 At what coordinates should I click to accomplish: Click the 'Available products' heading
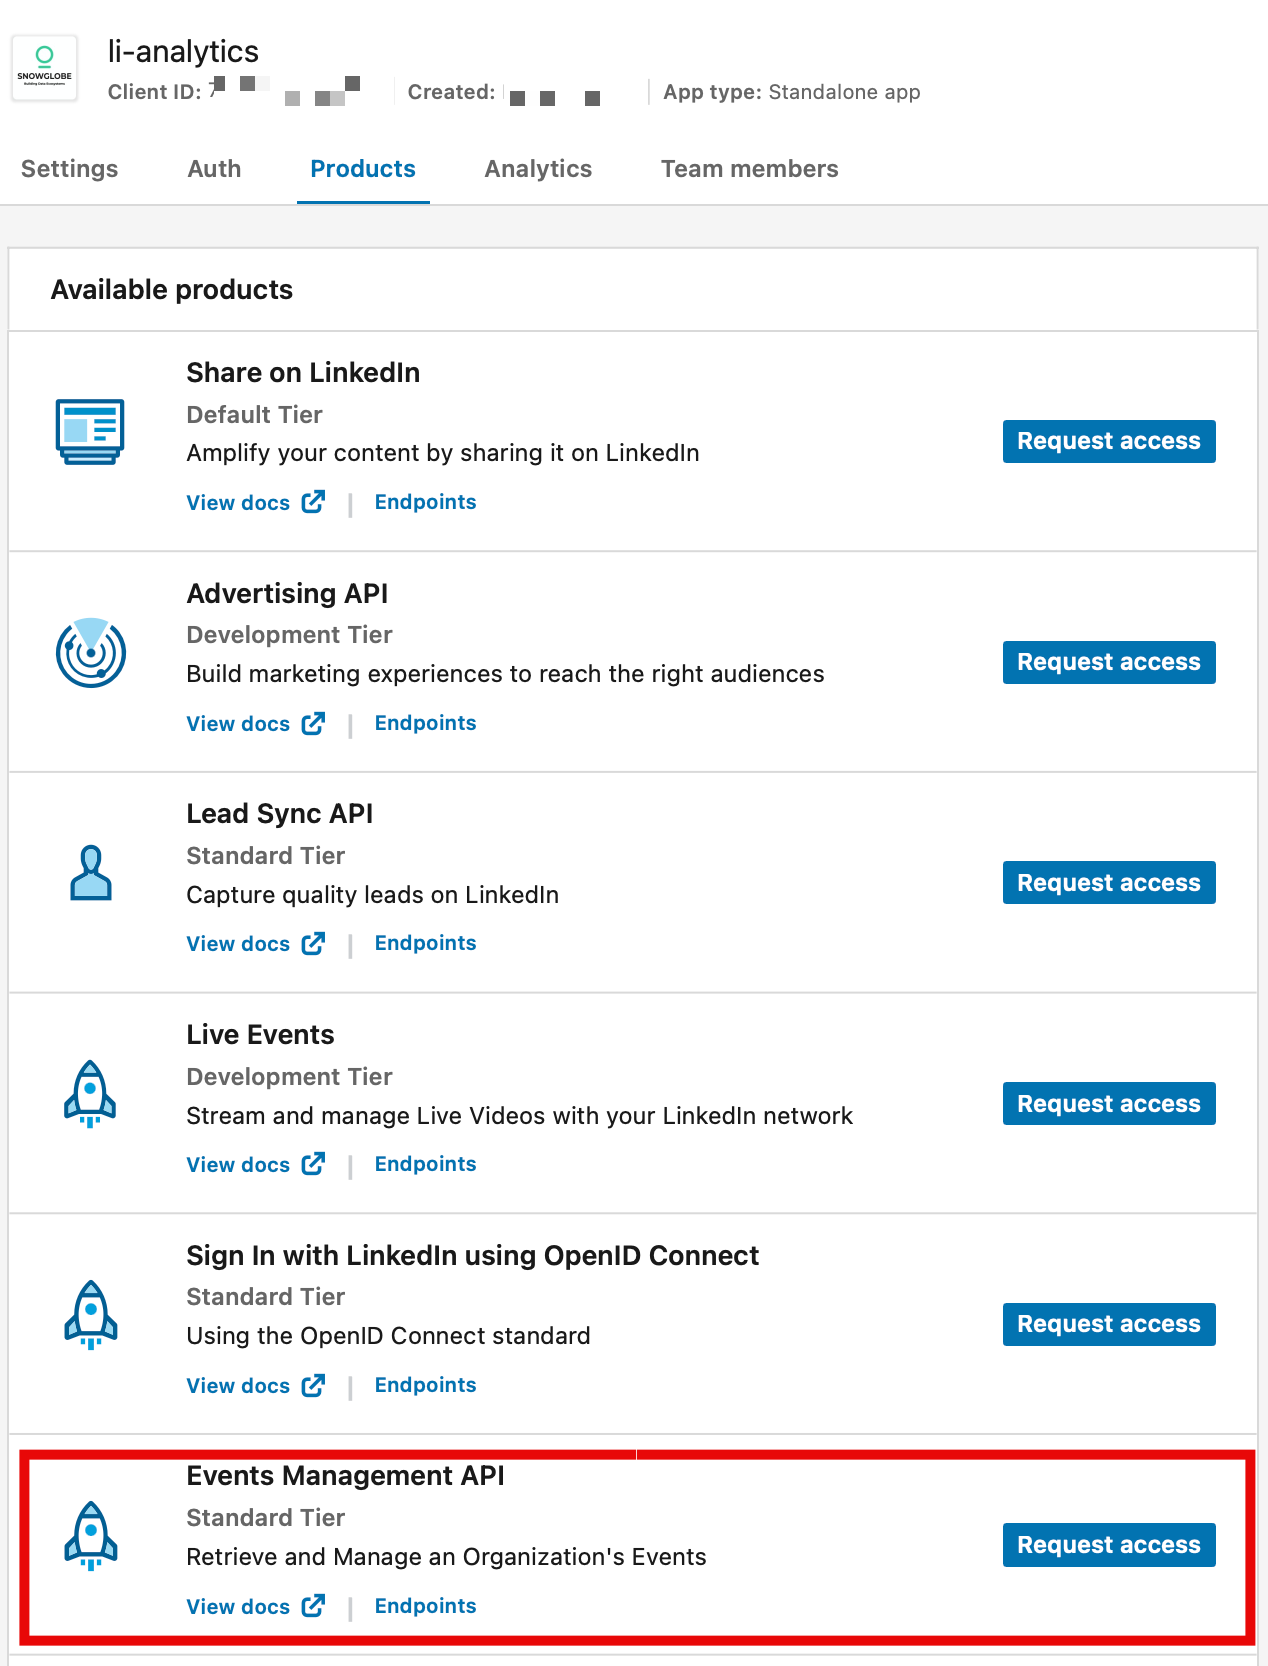coord(172,290)
